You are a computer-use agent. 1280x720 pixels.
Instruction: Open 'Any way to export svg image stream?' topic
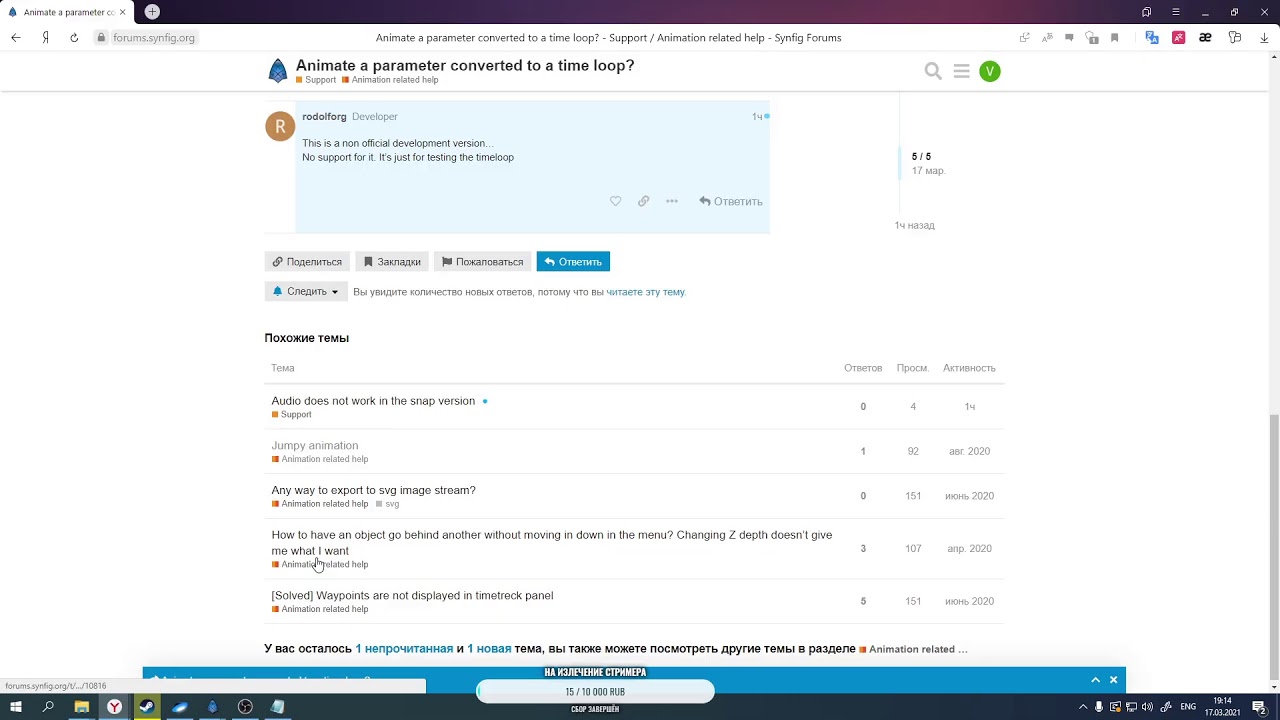click(373, 491)
